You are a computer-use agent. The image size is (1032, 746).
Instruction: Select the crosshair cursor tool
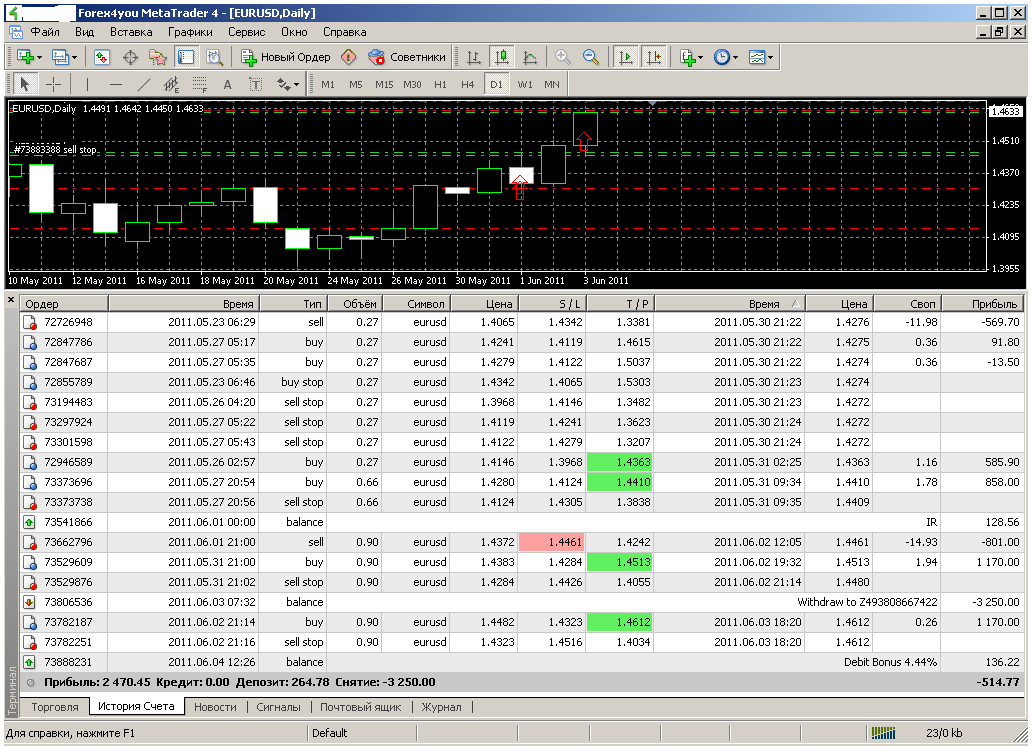click(x=53, y=84)
